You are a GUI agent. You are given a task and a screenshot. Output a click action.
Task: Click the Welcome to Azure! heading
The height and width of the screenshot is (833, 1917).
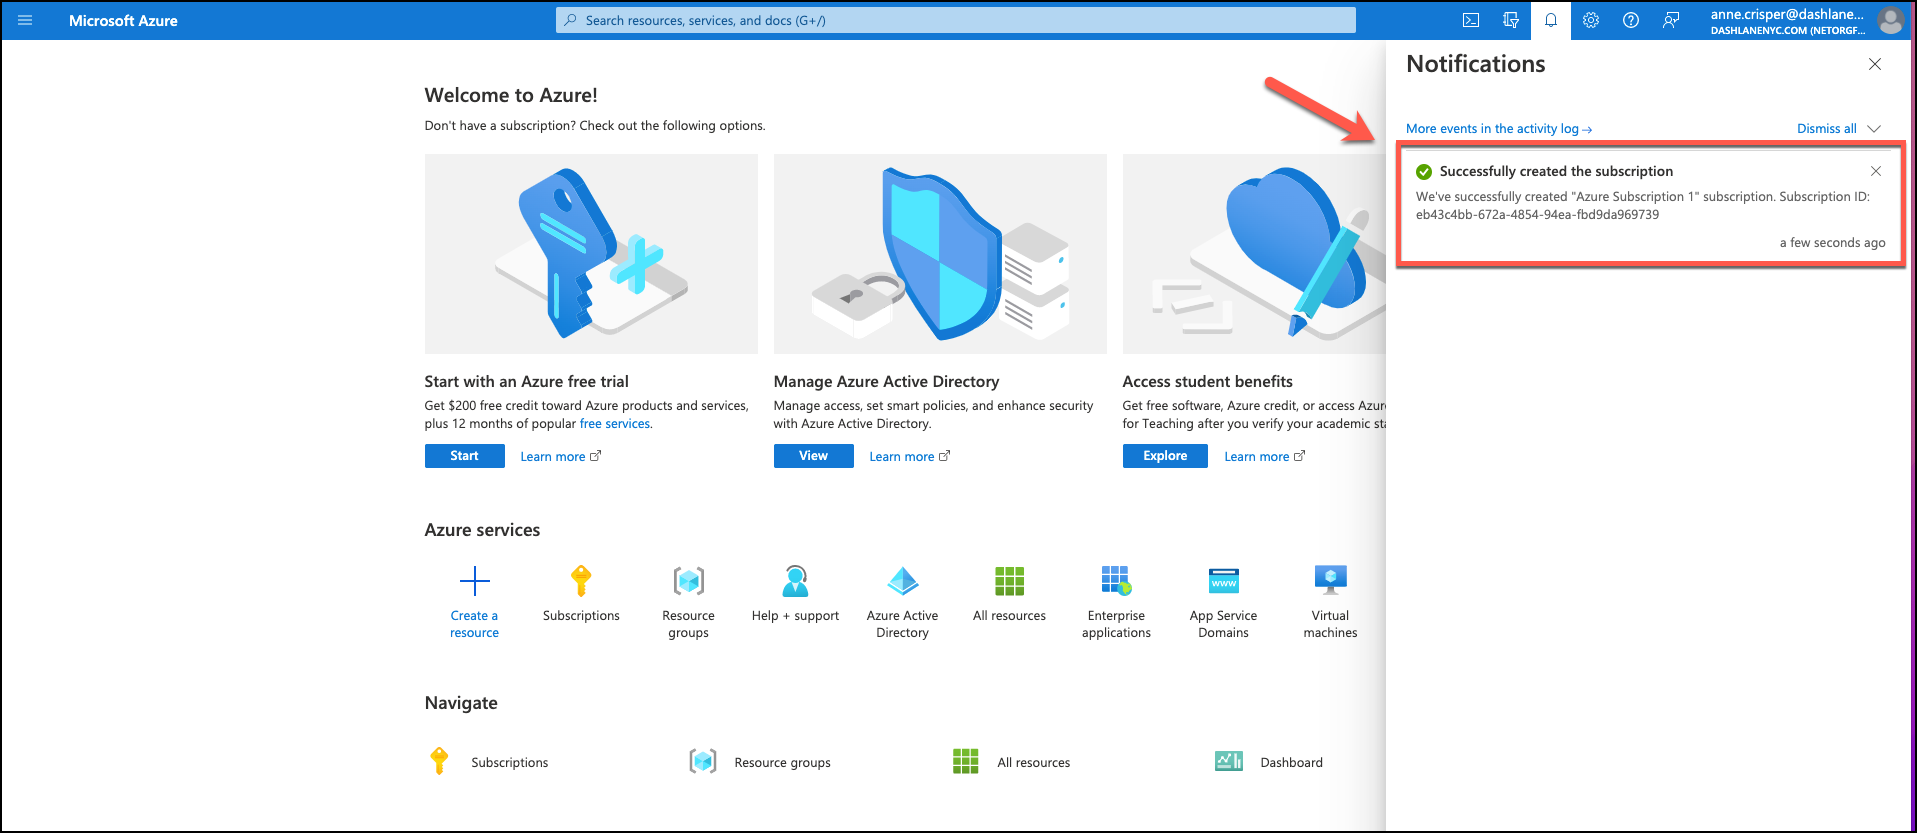tap(511, 95)
